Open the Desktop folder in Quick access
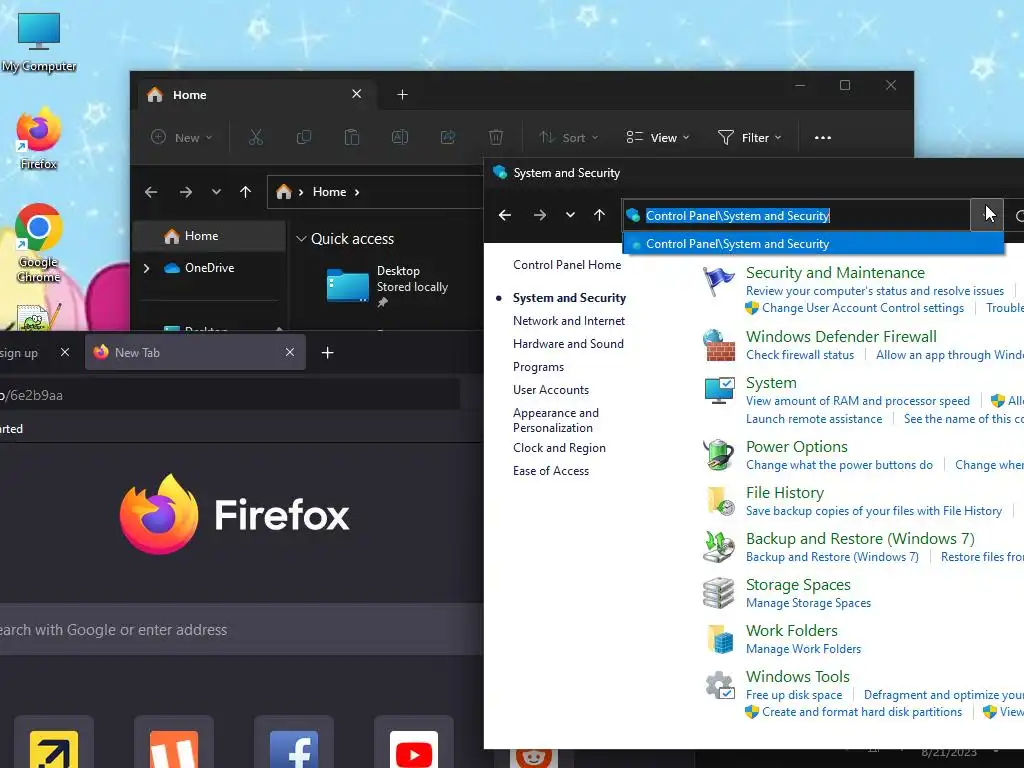The height and width of the screenshot is (768, 1024). (387, 286)
